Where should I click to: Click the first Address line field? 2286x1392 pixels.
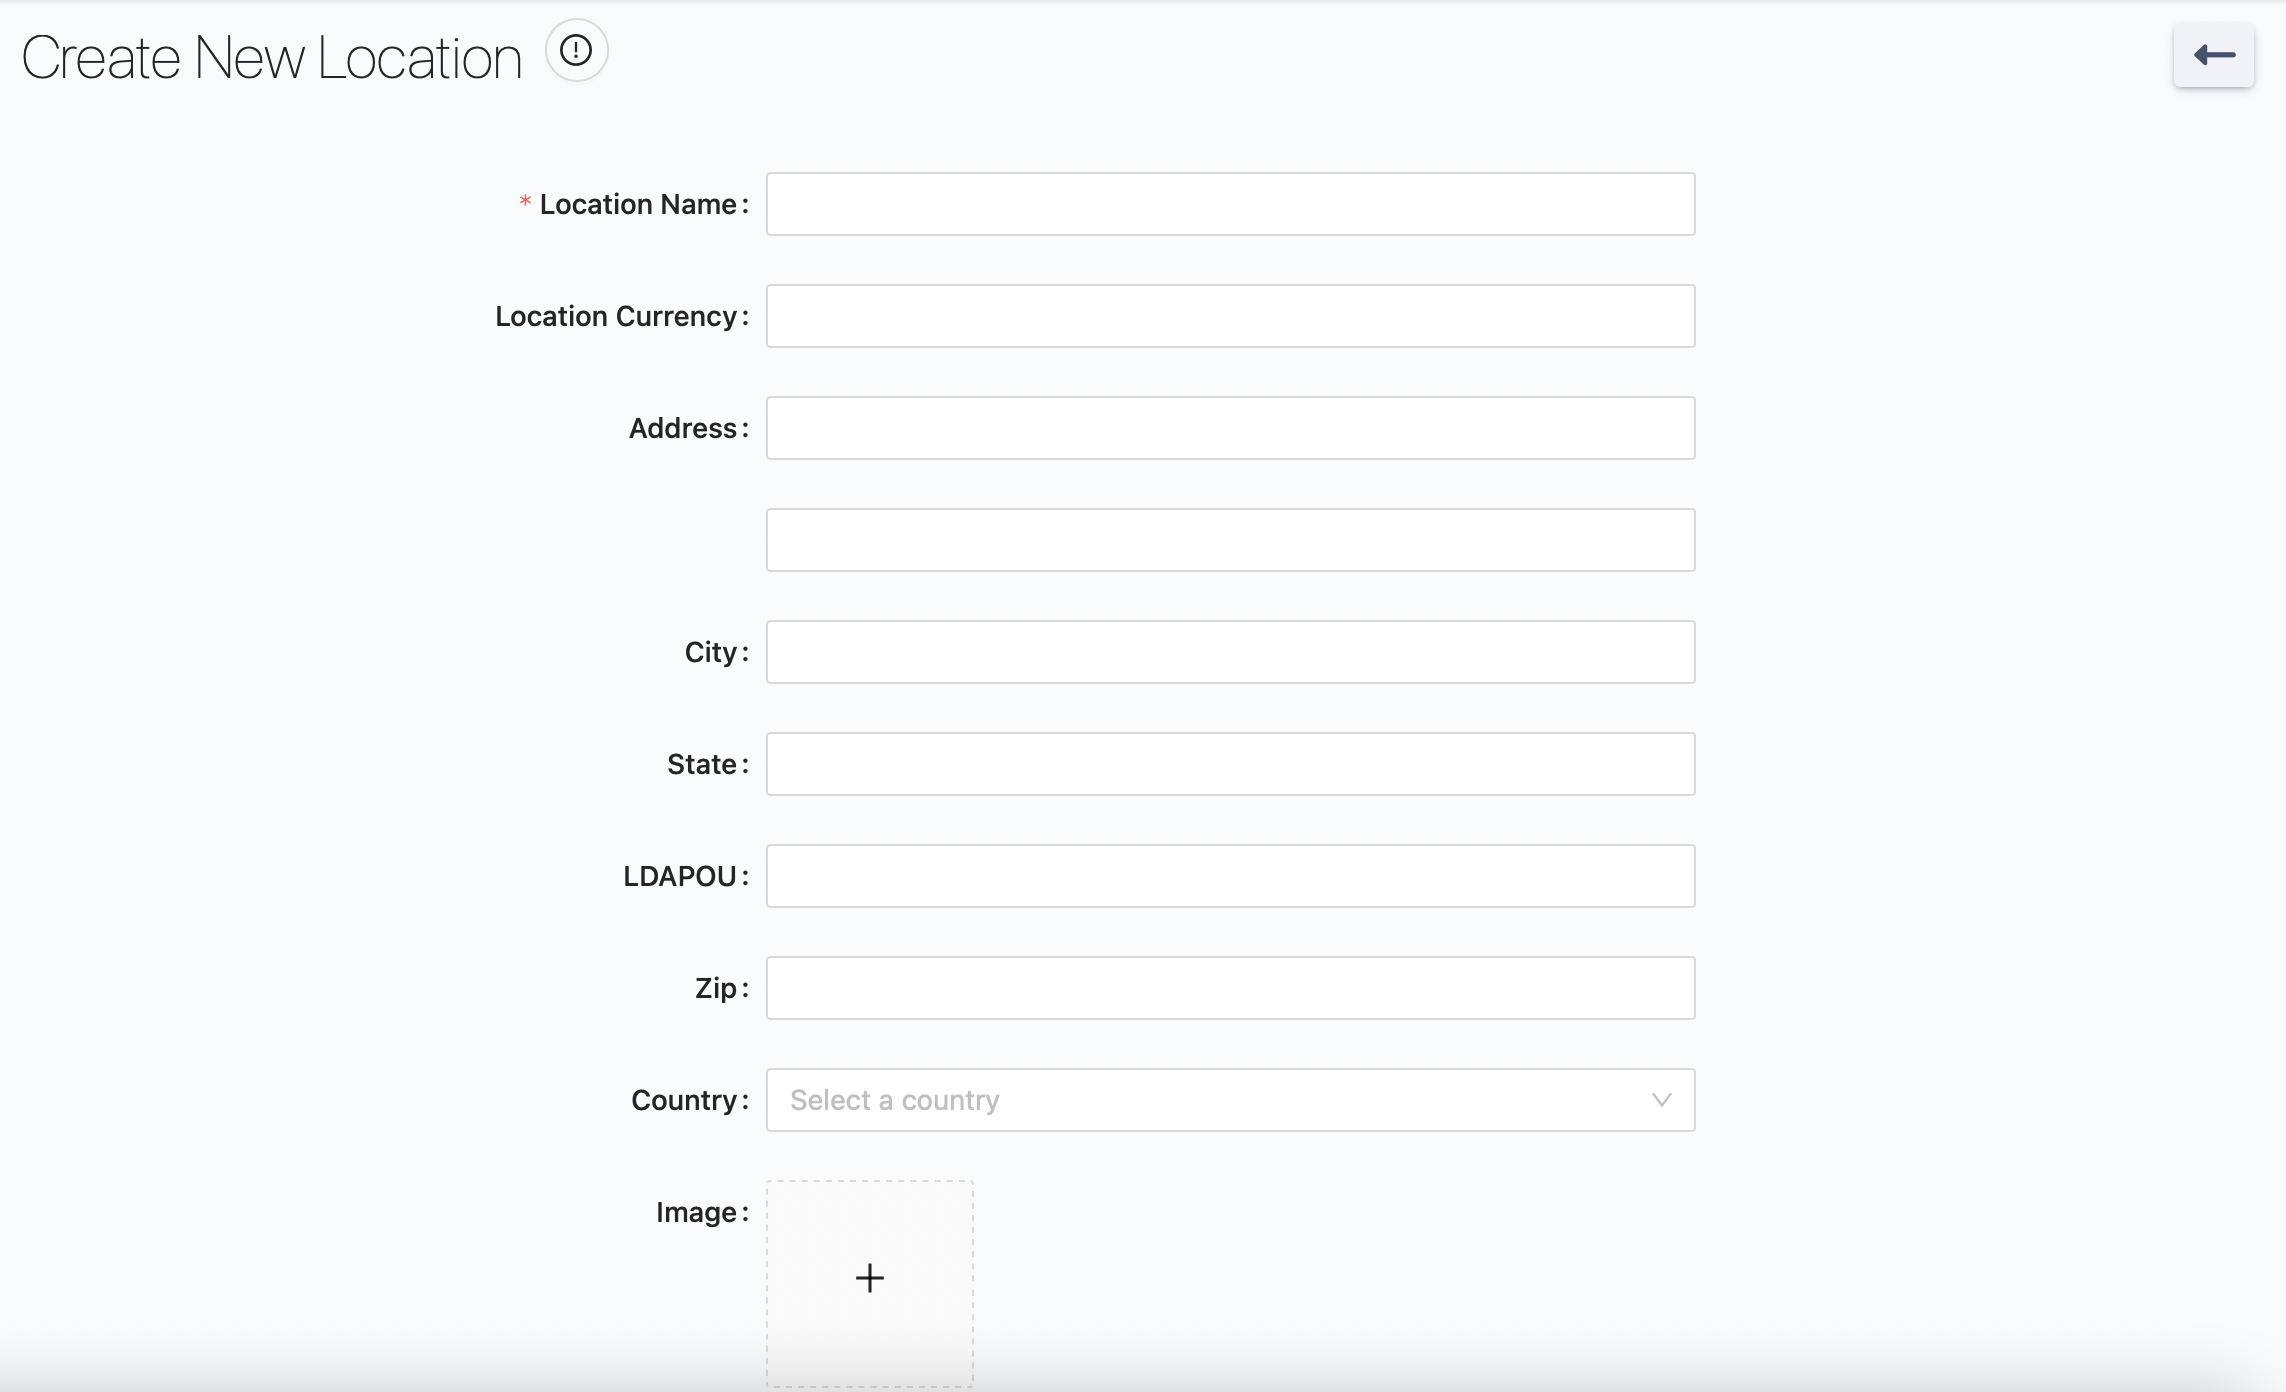click(1230, 428)
